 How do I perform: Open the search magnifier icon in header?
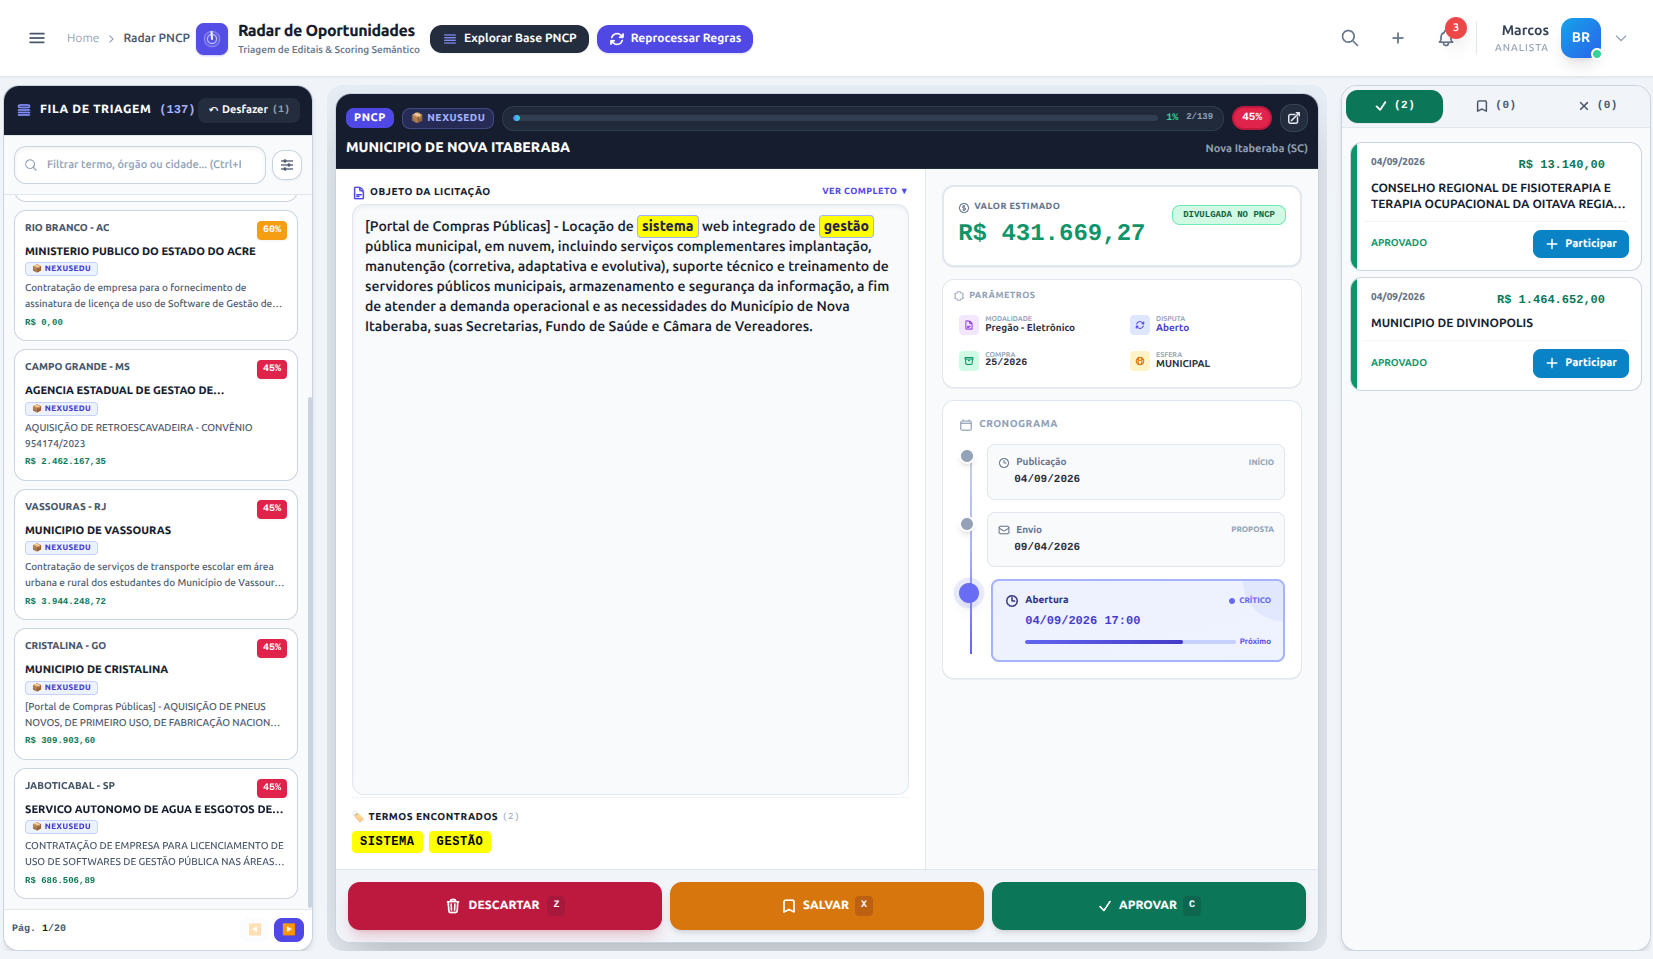(x=1349, y=38)
